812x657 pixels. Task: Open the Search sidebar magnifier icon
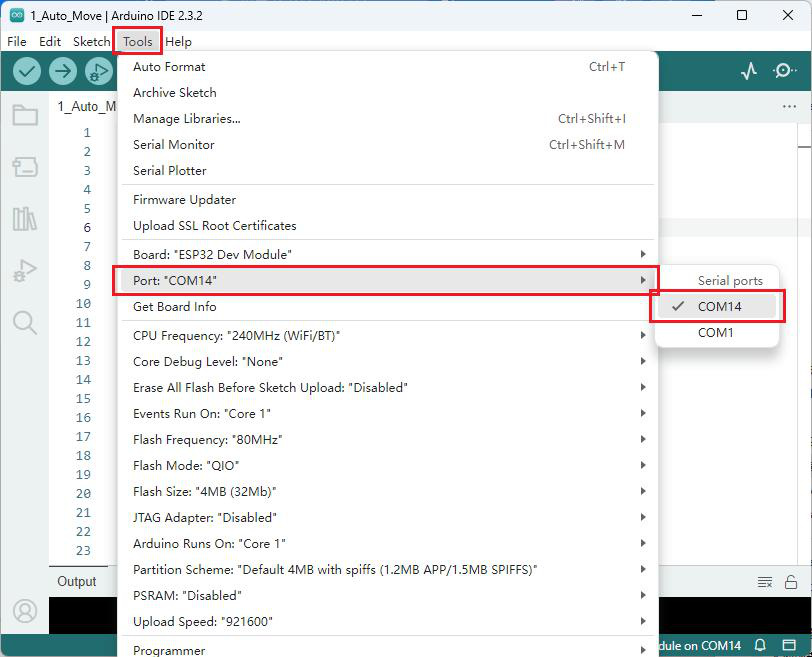tap(25, 323)
